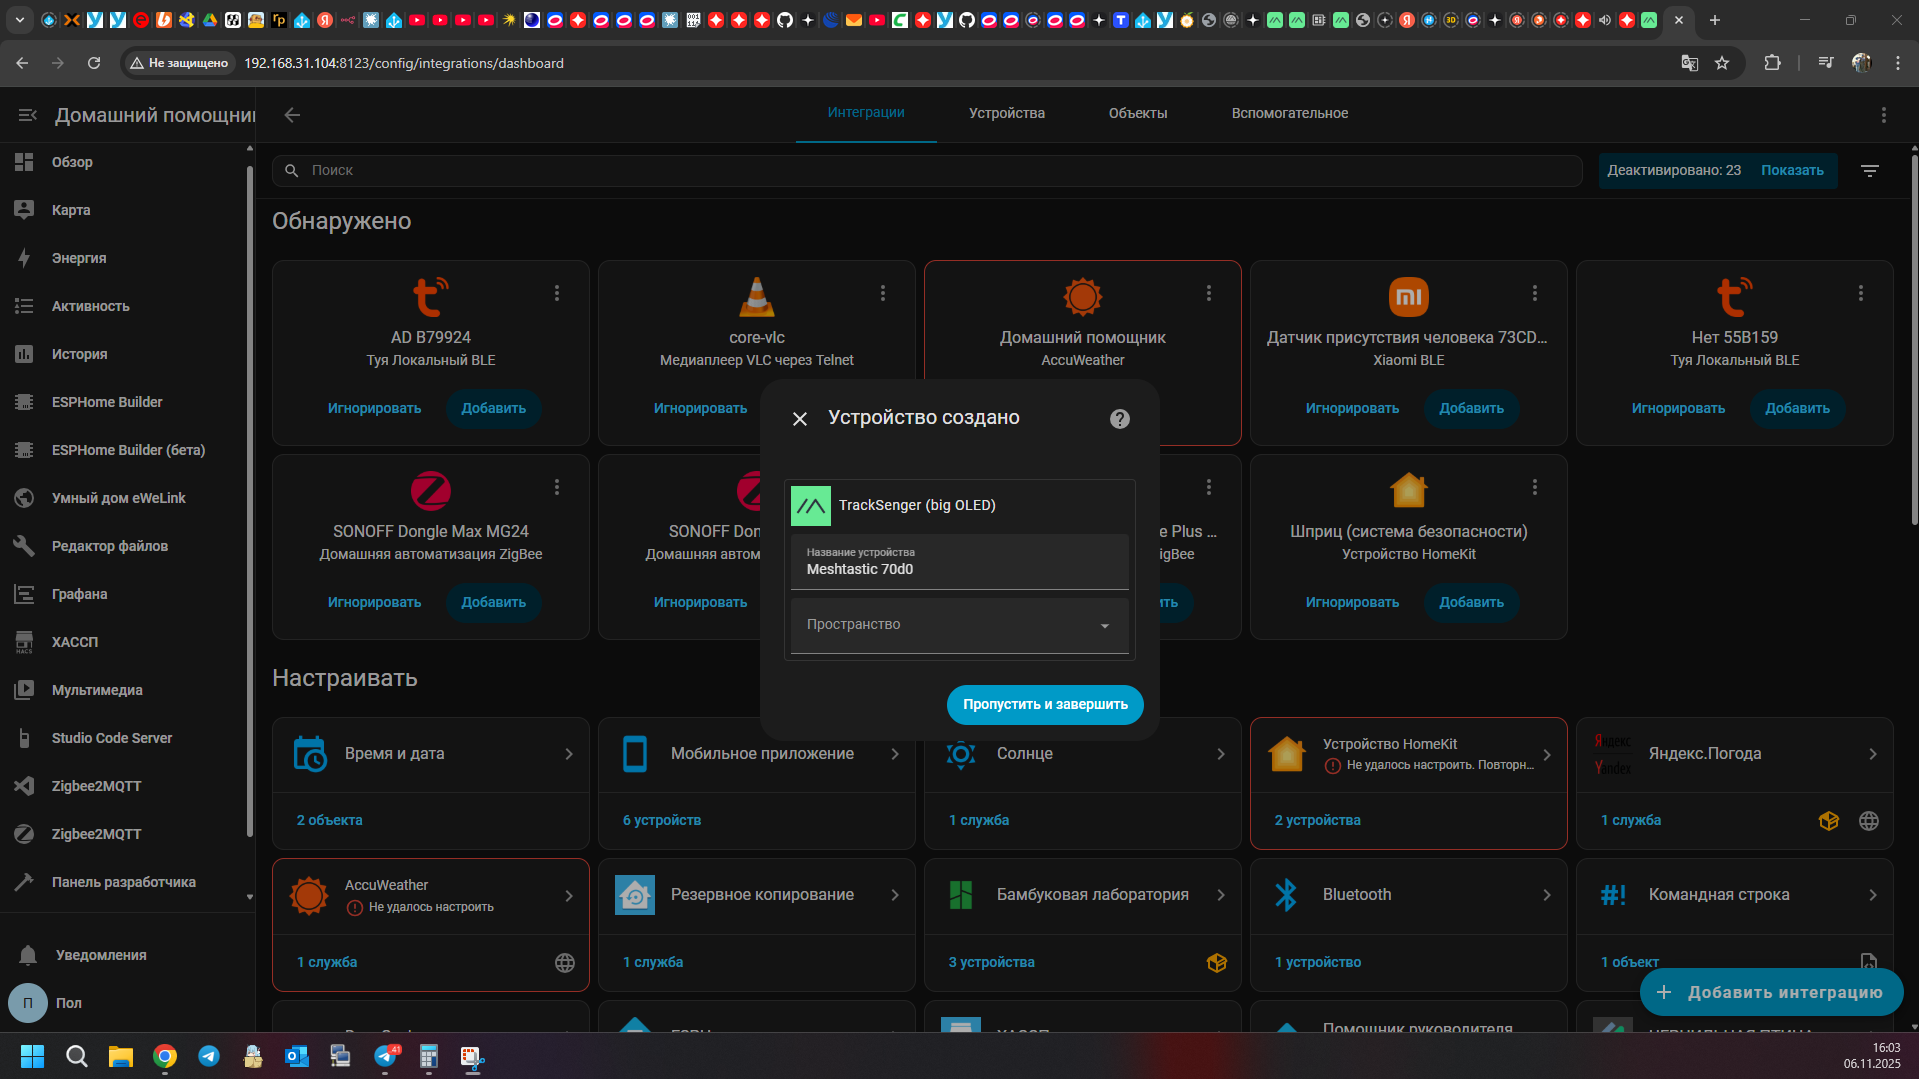Open Графана from the sidebar
The height and width of the screenshot is (1079, 1919).
click(79, 594)
